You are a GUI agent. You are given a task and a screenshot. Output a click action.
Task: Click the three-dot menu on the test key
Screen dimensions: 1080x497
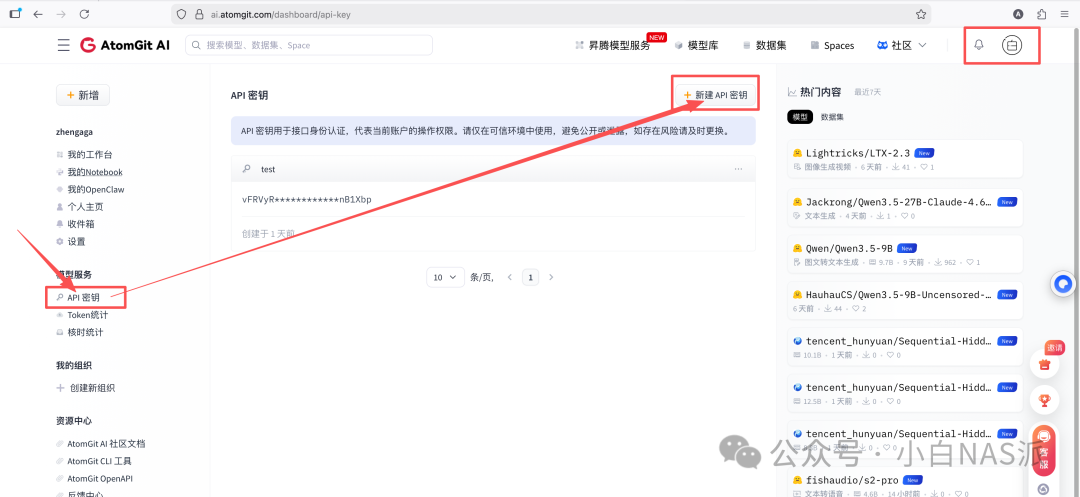click(738, 169)
